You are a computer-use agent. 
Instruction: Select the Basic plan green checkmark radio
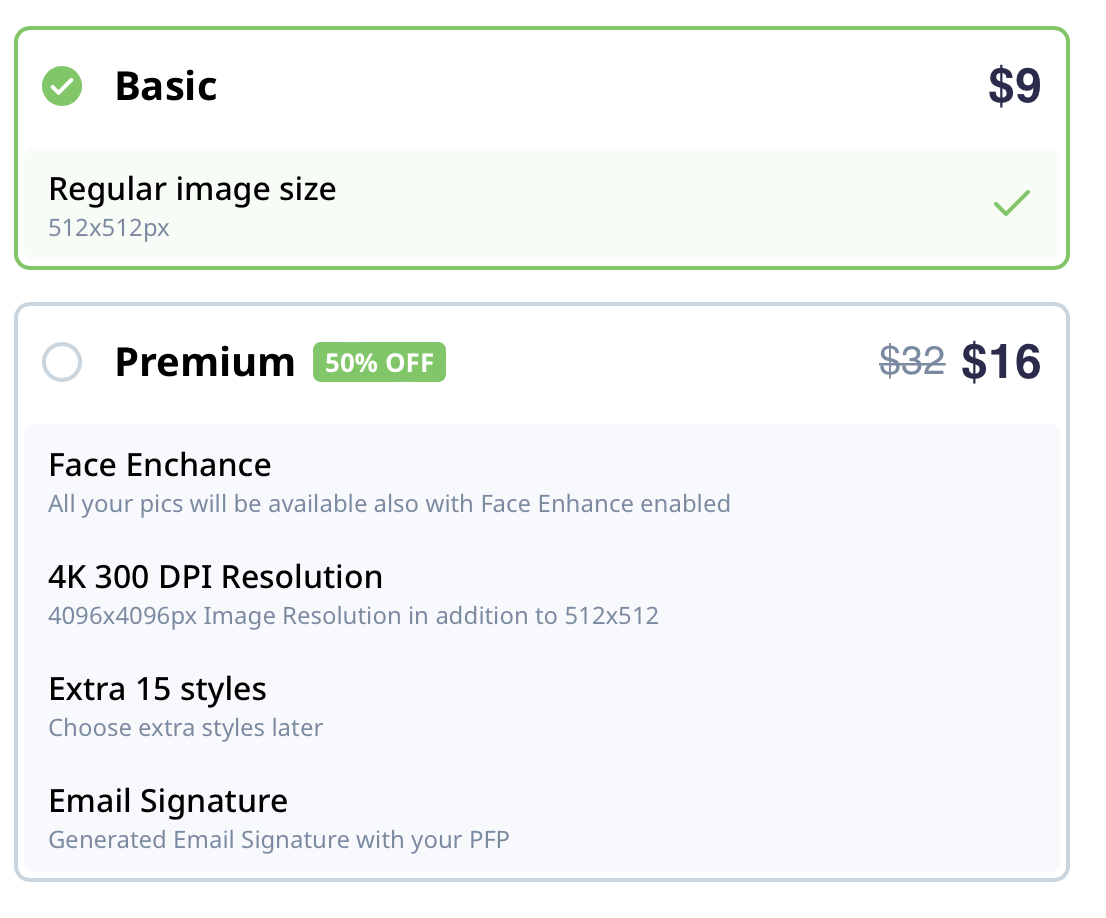[62, 86]
